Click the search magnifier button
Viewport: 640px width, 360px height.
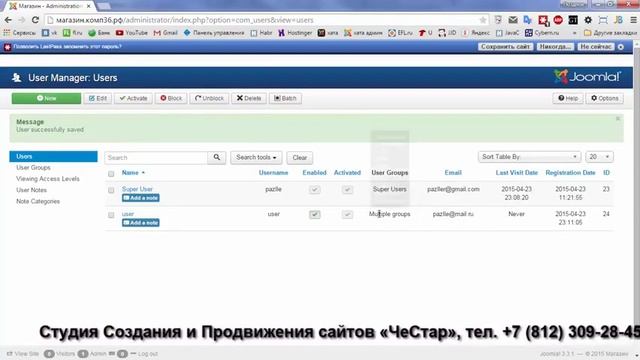(x=217, y=158)
